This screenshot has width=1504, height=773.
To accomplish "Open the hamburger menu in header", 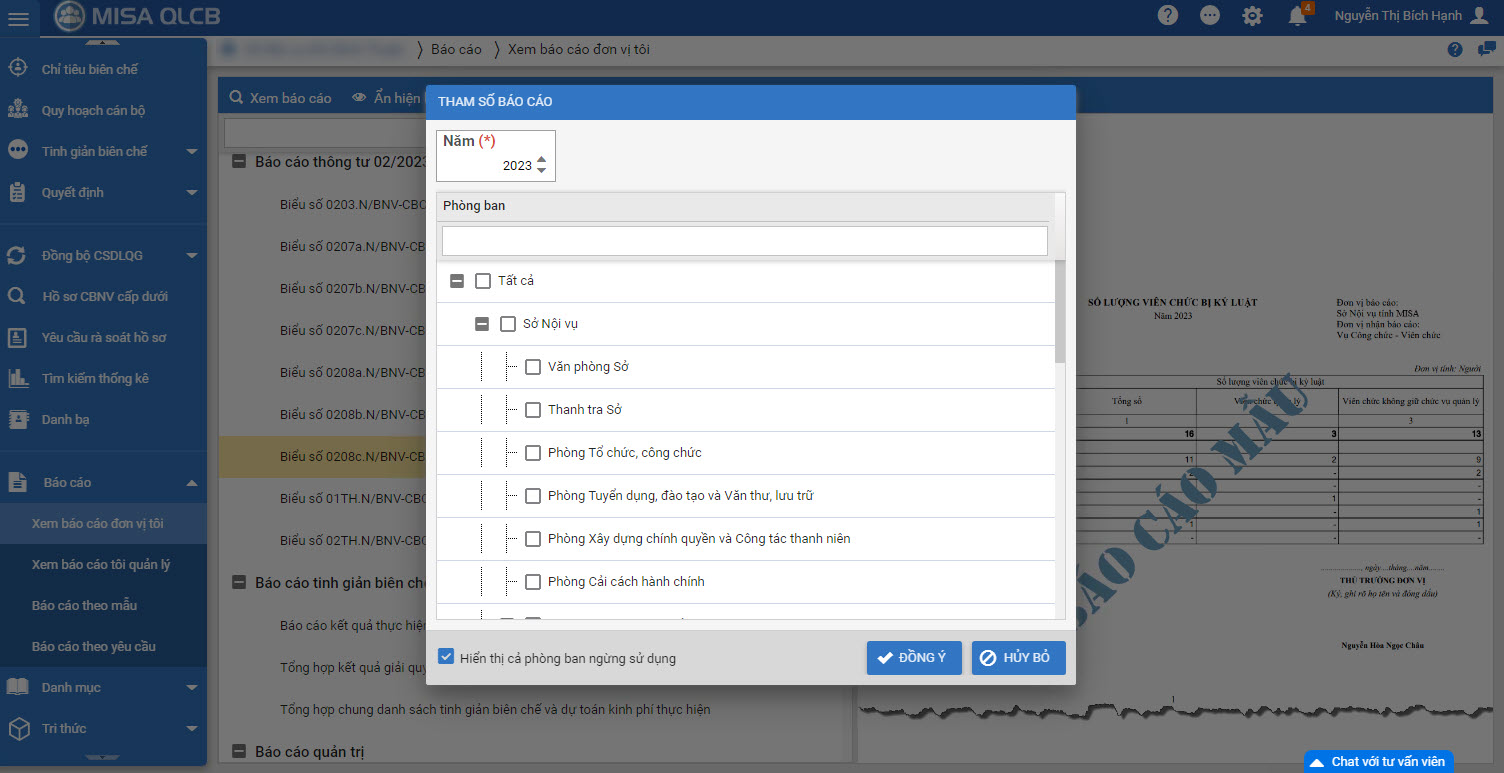I will tap(18, 17).
